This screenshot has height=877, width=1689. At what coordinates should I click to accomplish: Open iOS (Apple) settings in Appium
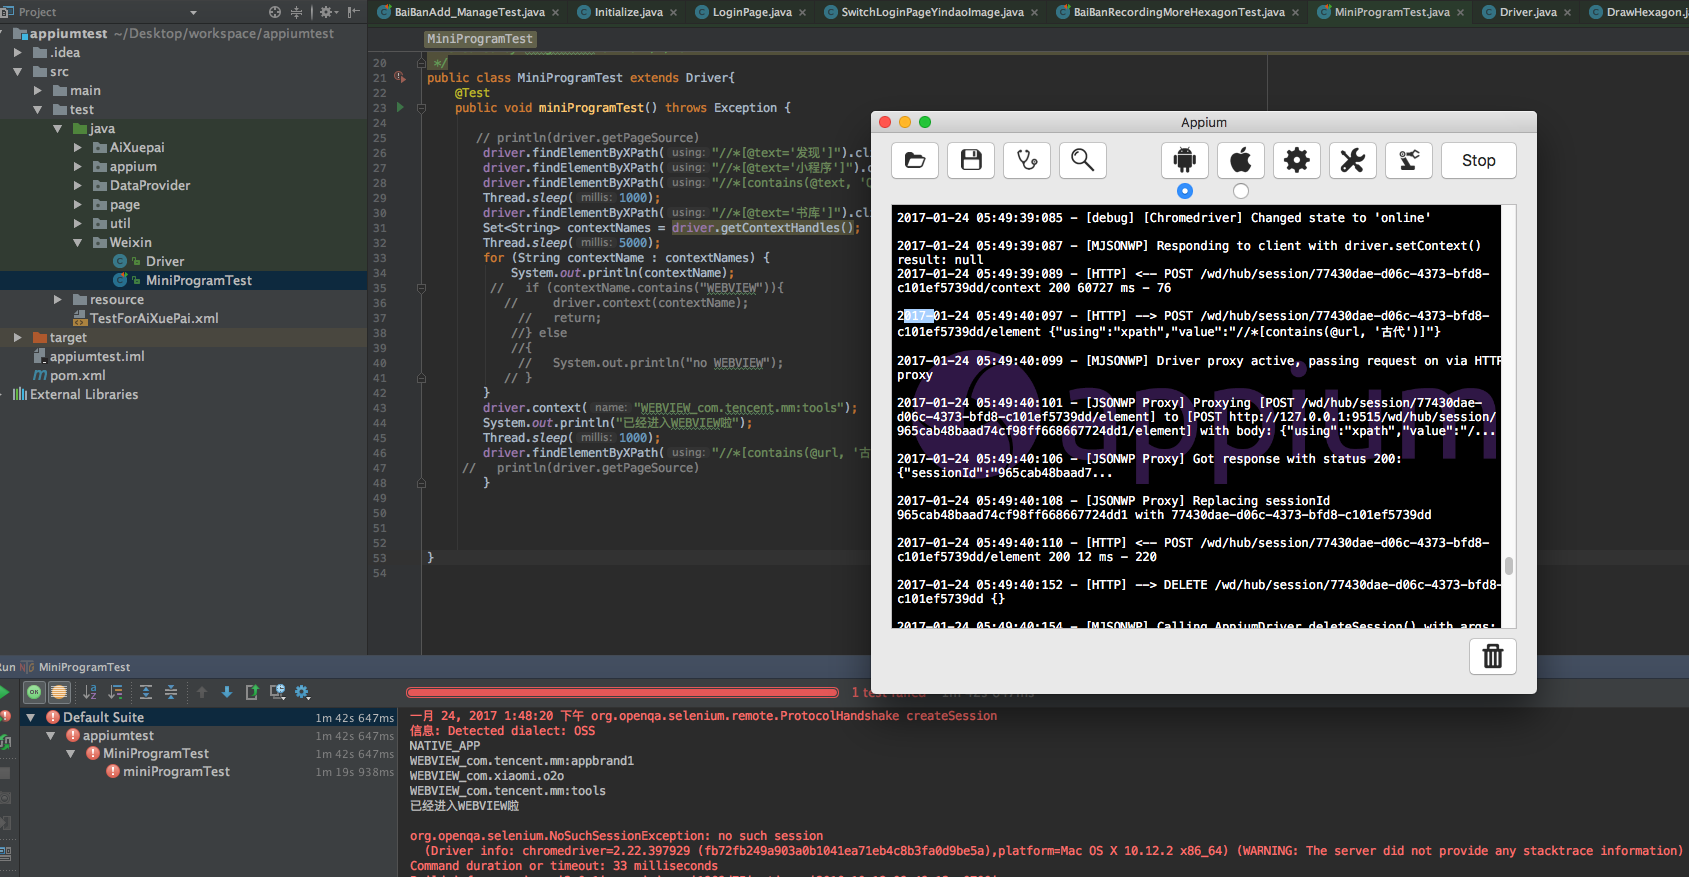1241,160
